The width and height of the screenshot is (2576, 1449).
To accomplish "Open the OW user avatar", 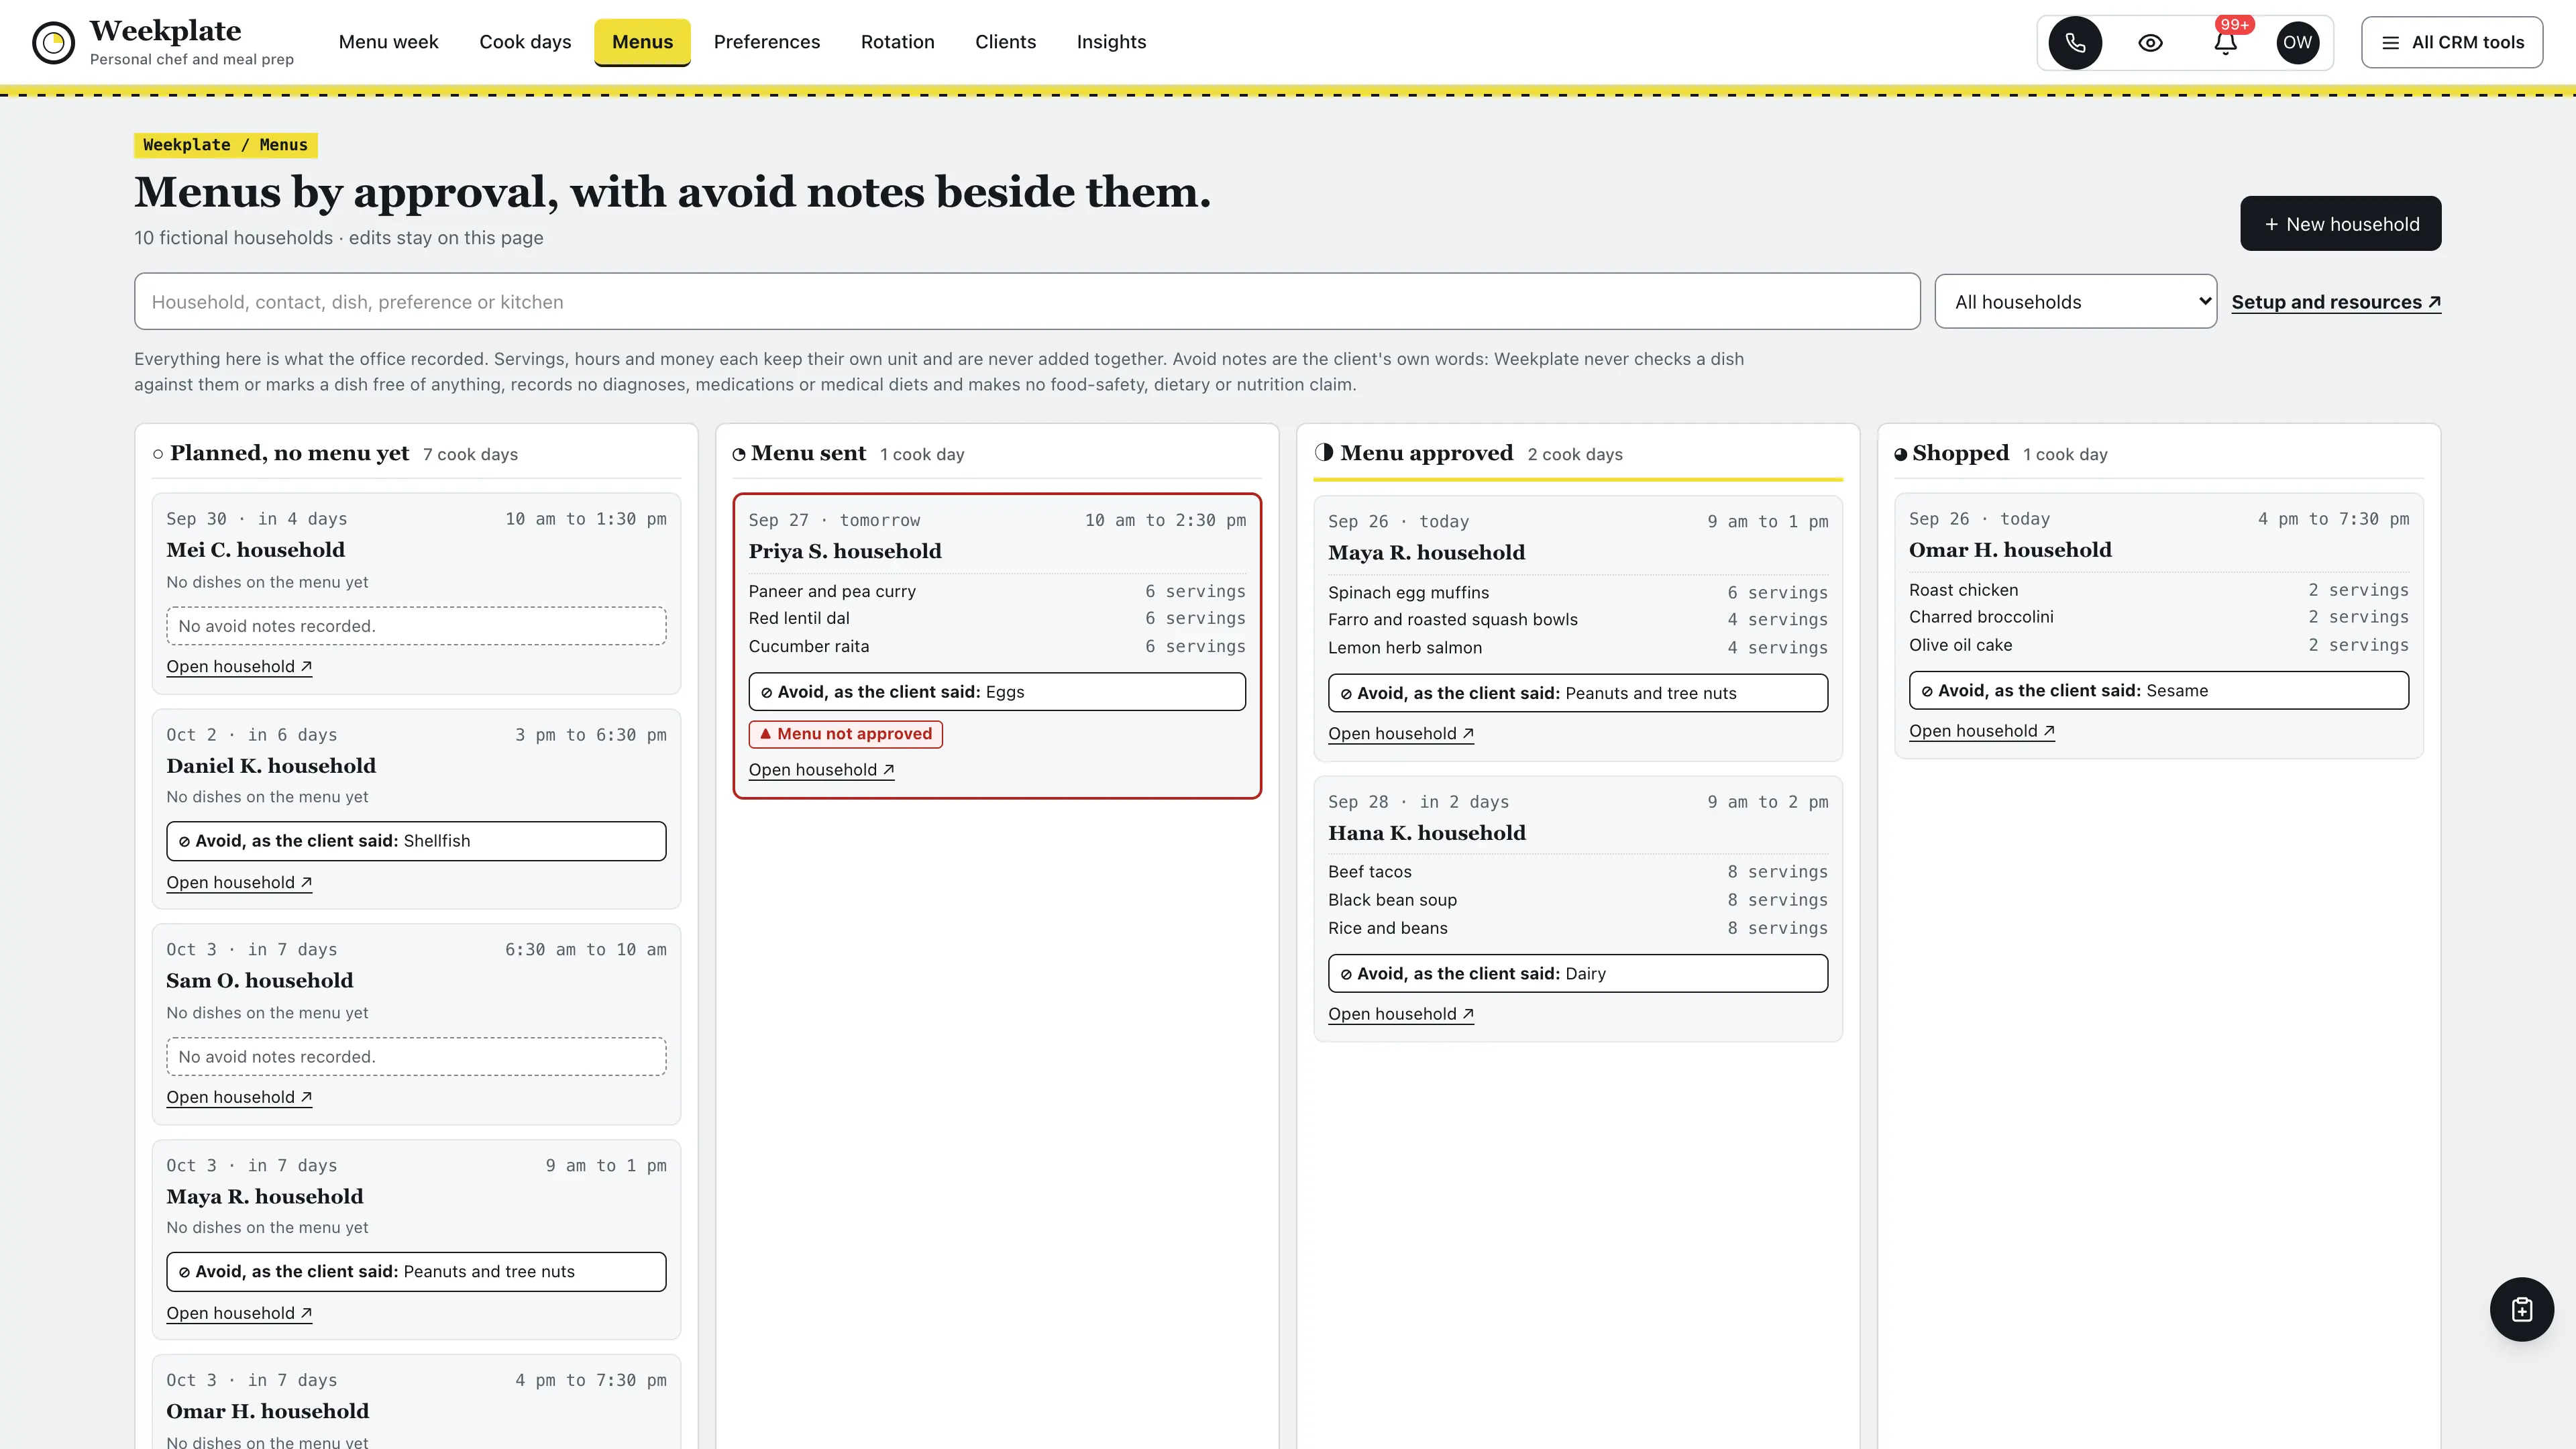I will pos(2297,43).
